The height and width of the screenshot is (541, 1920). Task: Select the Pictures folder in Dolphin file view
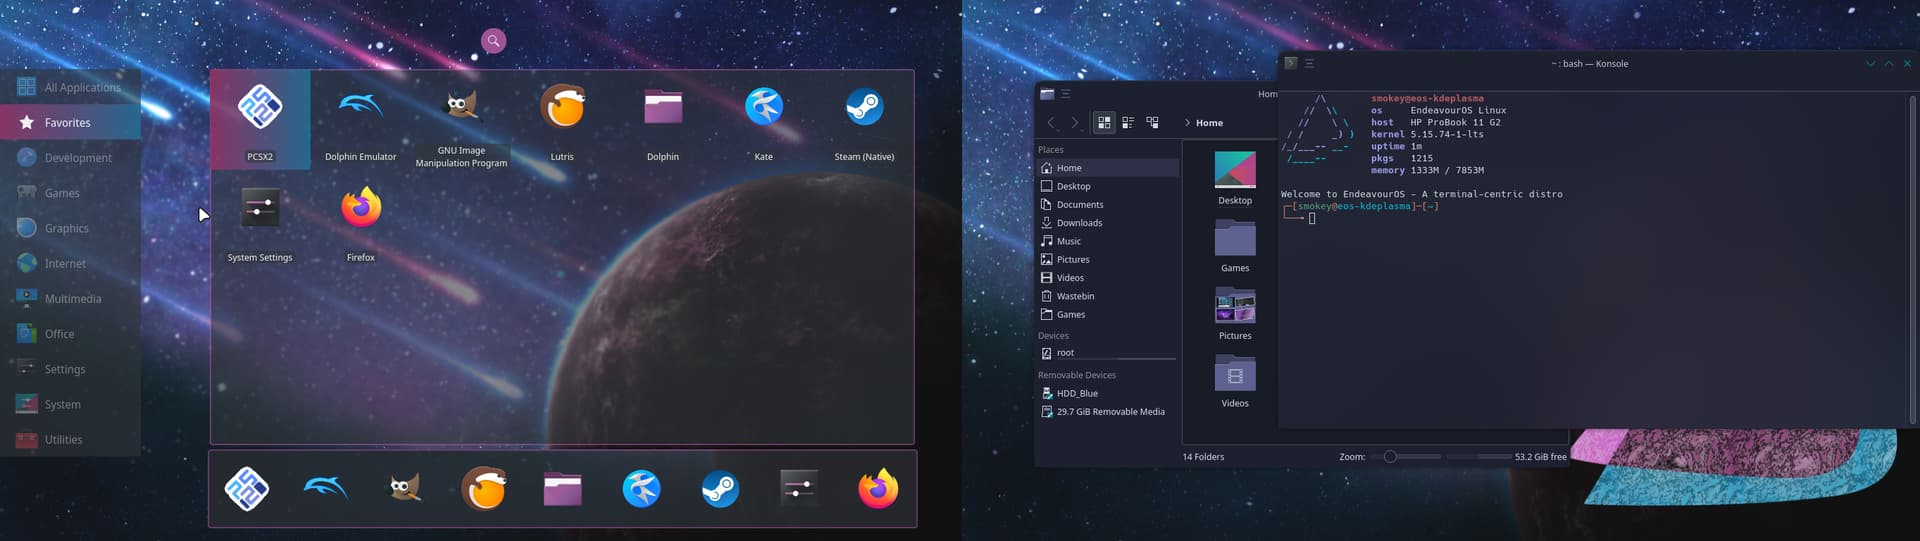click(x=1235, y=313)
